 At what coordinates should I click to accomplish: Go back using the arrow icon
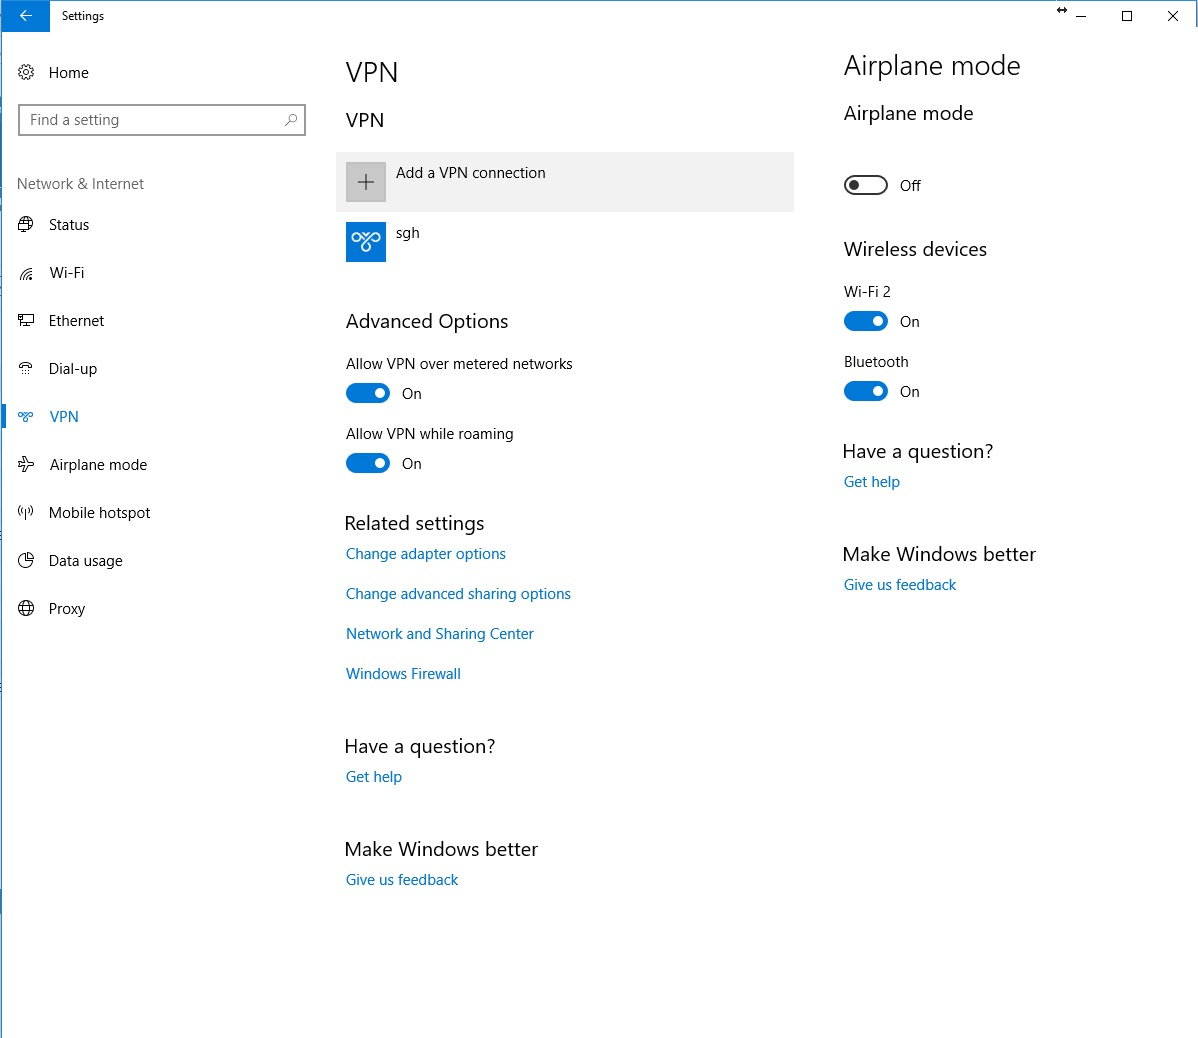[25, 15]
